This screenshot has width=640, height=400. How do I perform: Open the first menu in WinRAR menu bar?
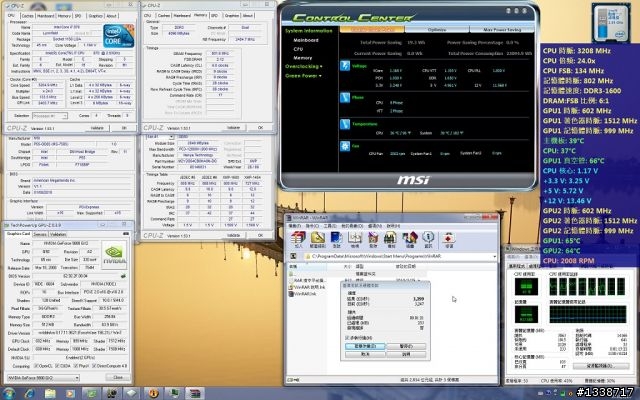[x=295, y=226]
